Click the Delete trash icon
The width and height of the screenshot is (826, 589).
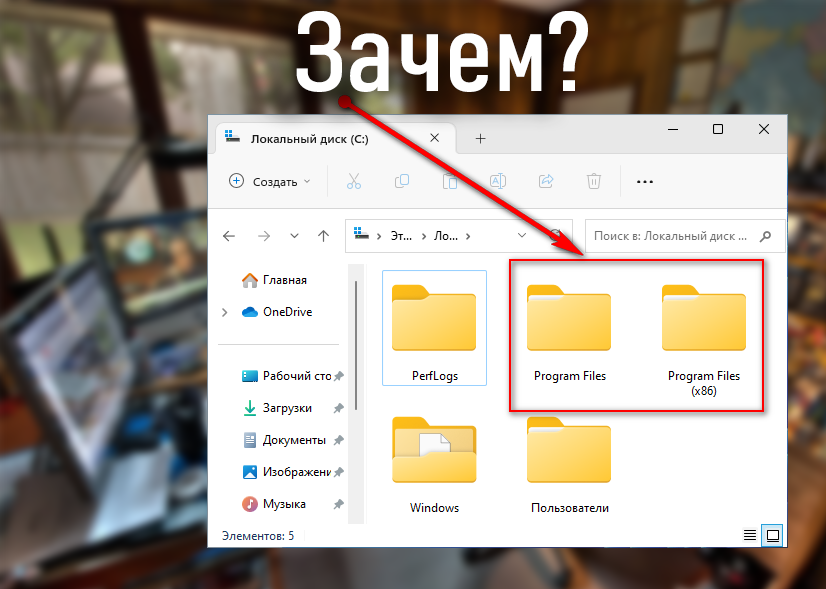click(594, 181)
